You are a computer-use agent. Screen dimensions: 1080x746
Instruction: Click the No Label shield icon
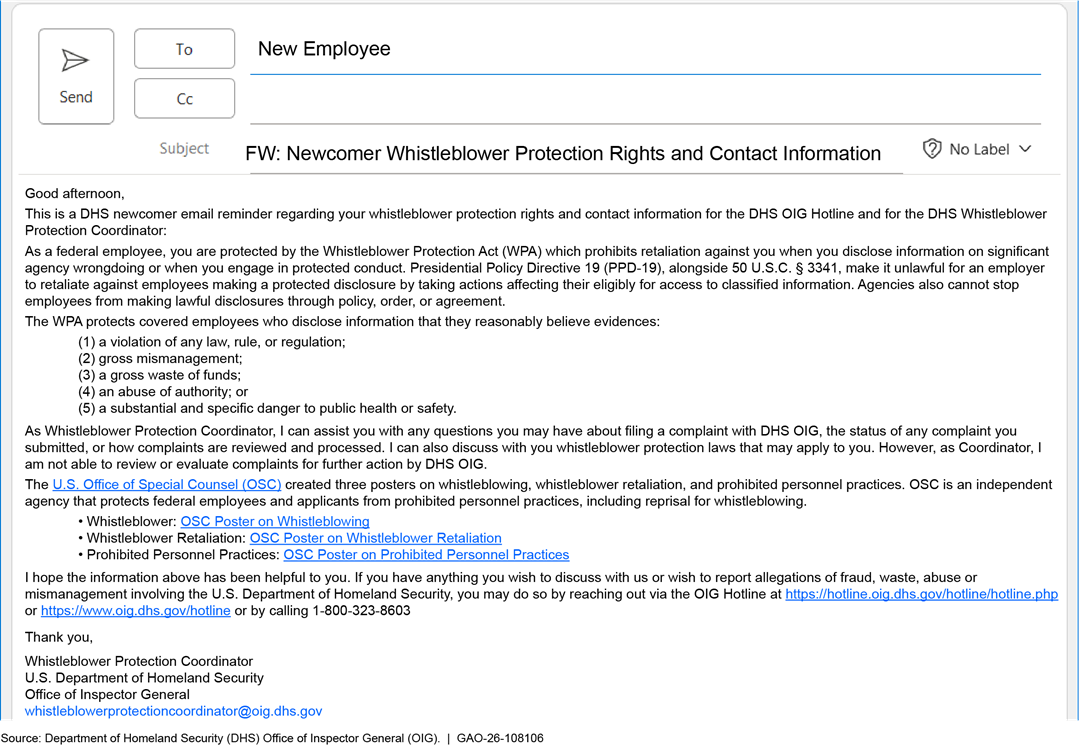pos(932,149)
